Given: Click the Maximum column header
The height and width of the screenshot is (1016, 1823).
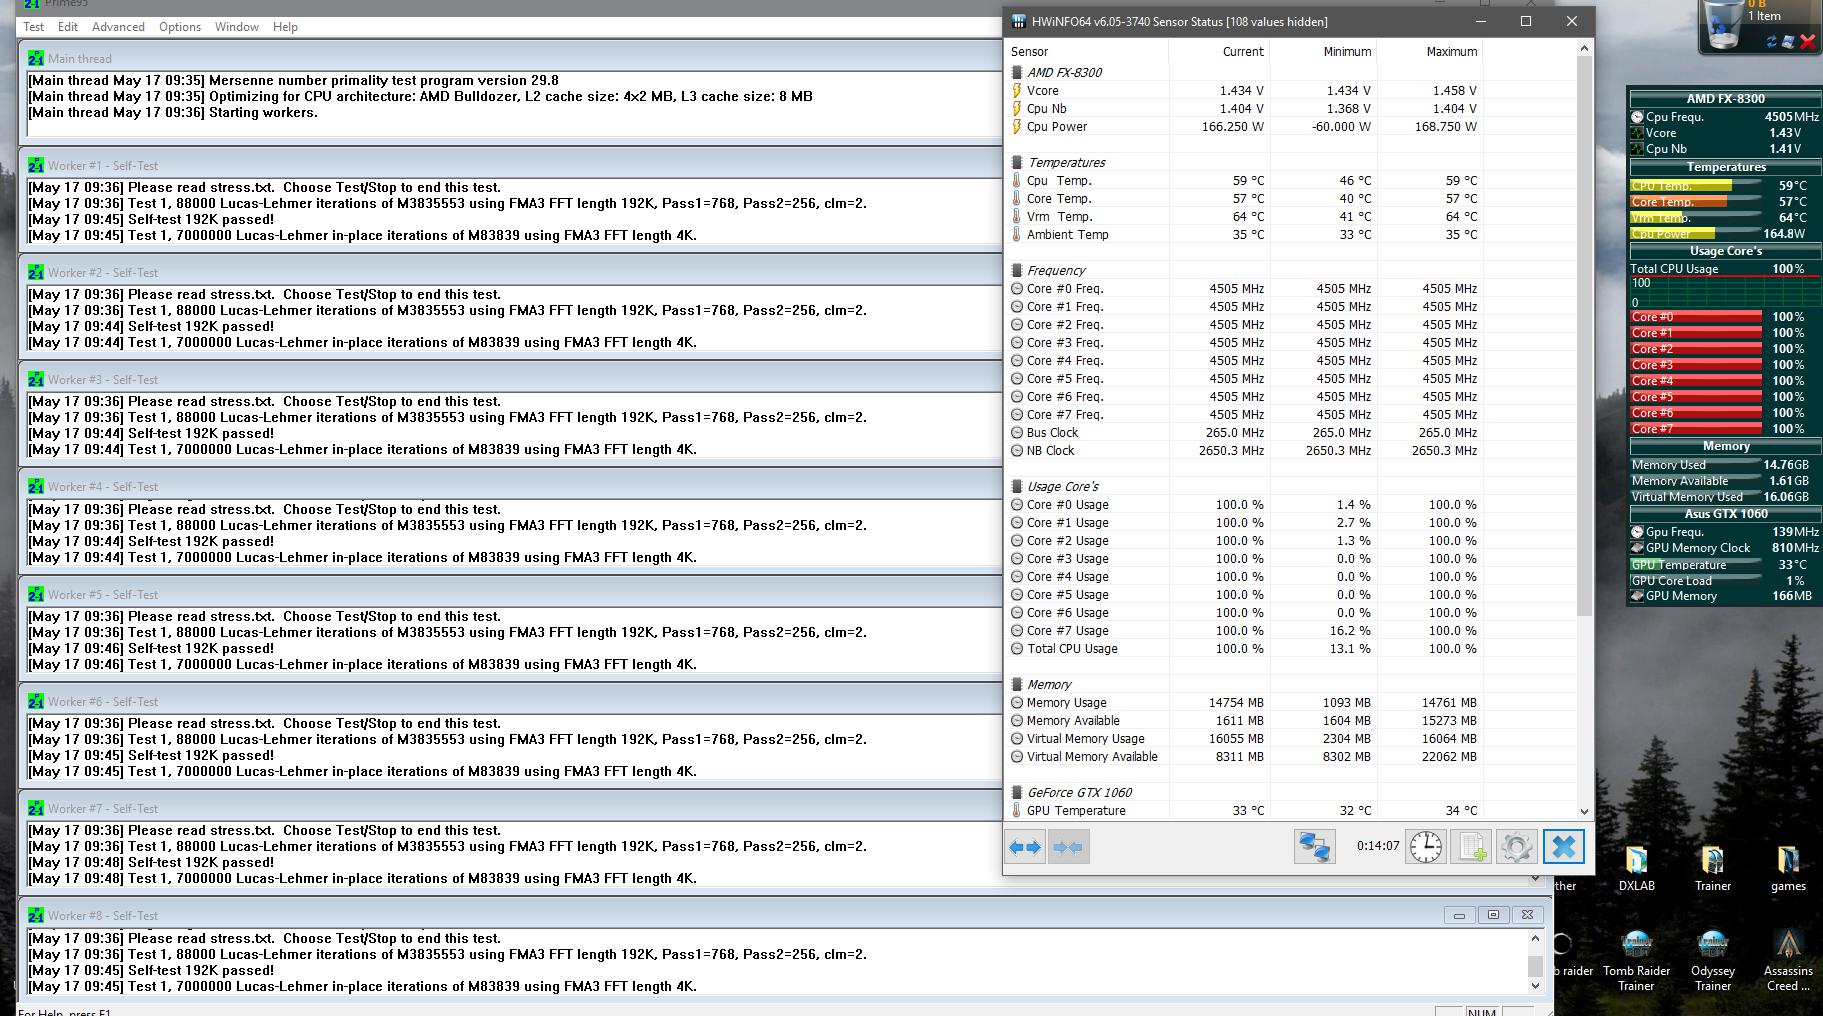Looking at the screenshot, I should coord(1451,52).
